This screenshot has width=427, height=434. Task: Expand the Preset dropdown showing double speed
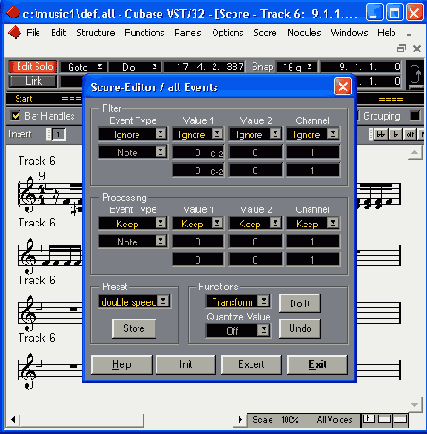[135, 302]
